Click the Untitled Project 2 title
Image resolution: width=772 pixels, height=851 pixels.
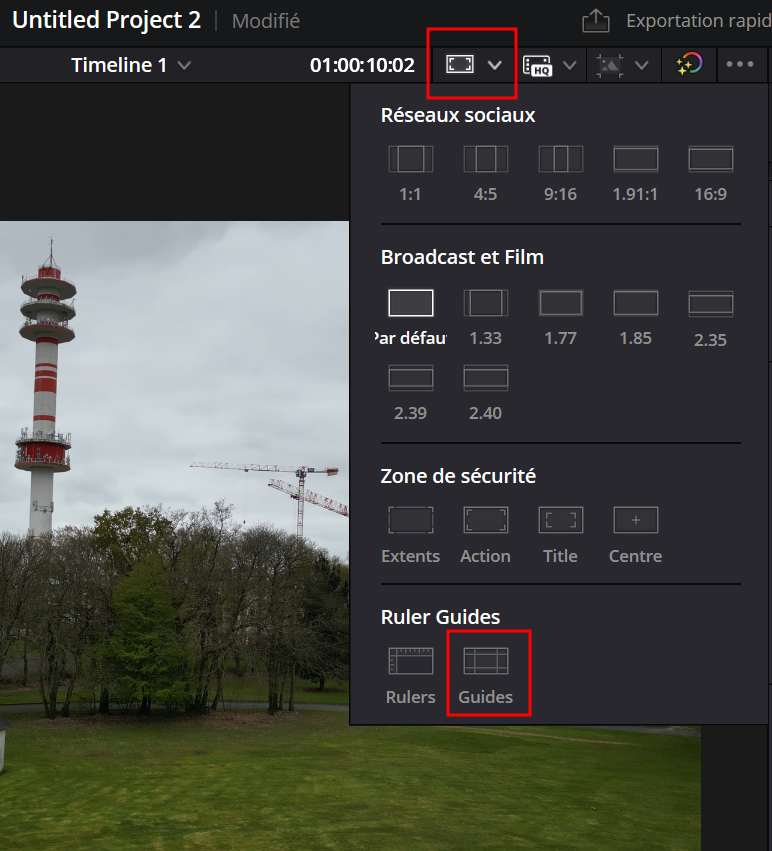(106, 21)
